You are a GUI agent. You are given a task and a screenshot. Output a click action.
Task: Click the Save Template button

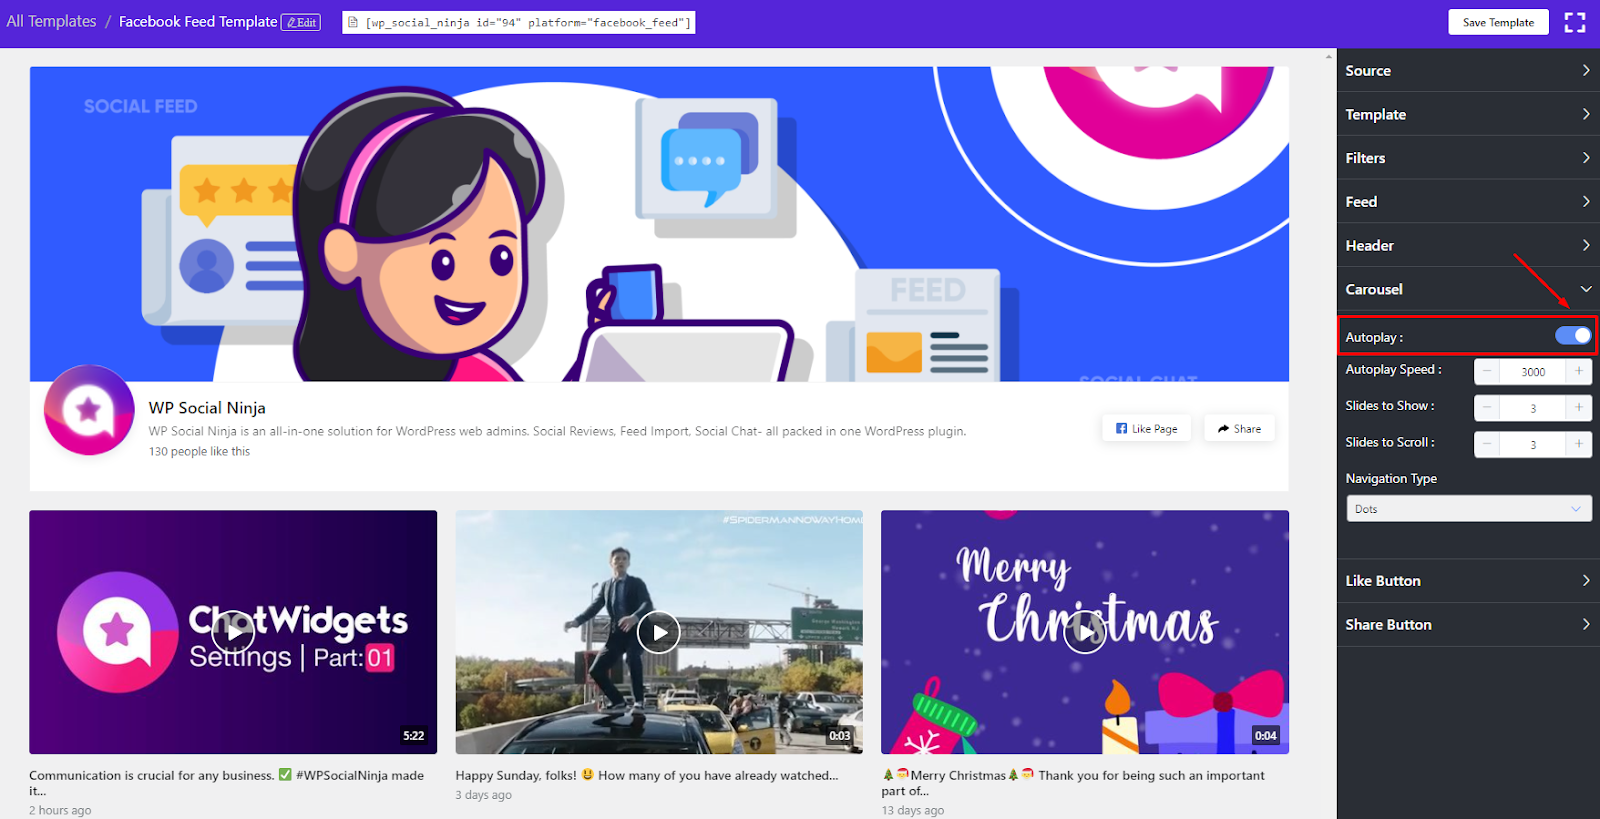[x=1498, y=22]
